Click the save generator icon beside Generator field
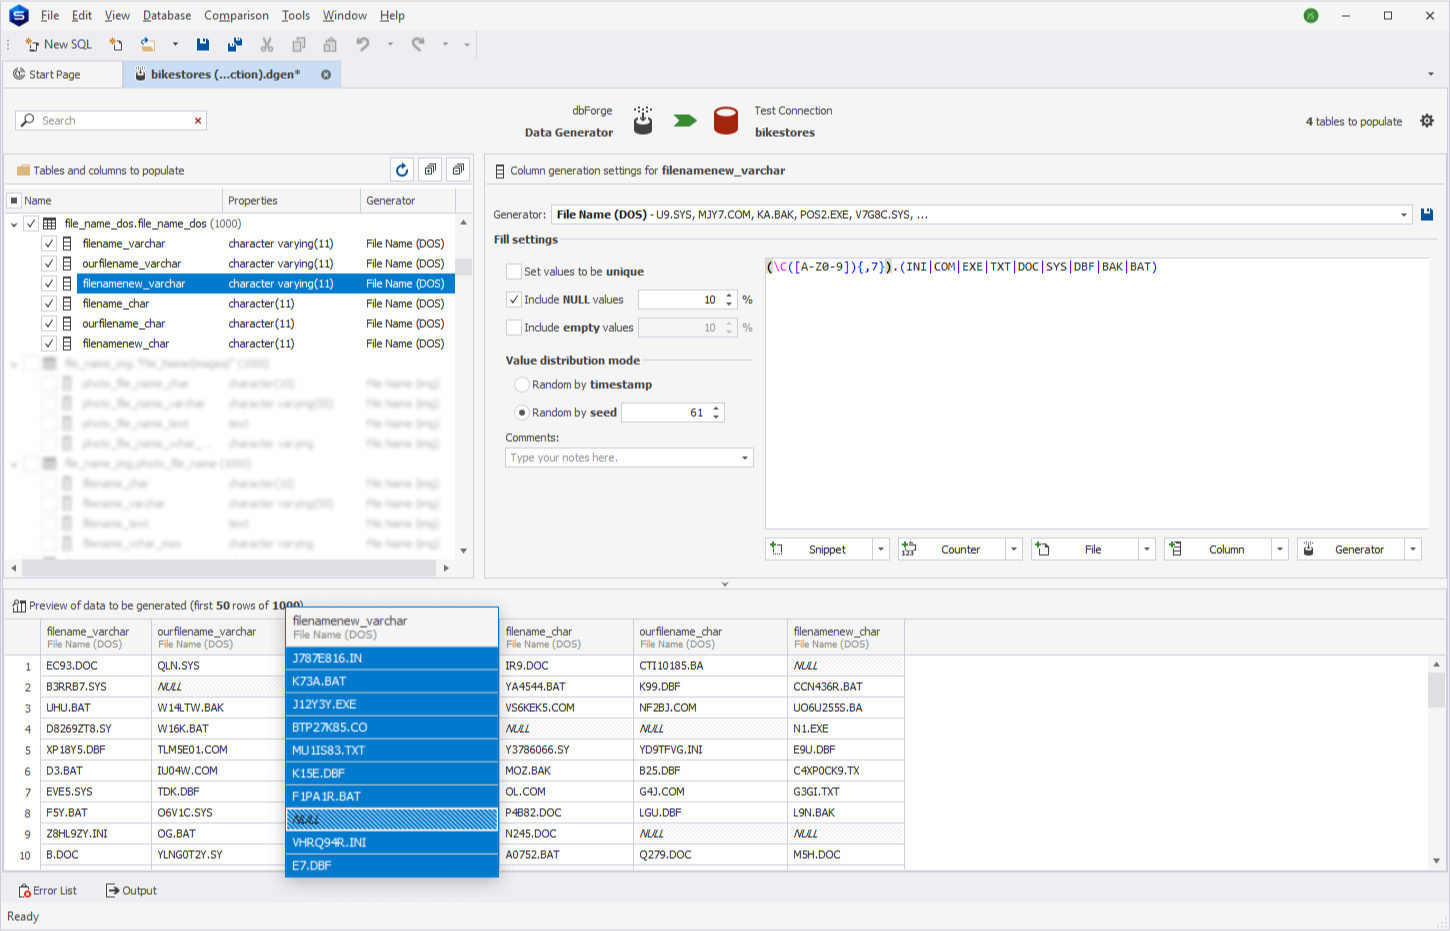The width and height of the screenshot is (1450, 931). pos(1427,214)
